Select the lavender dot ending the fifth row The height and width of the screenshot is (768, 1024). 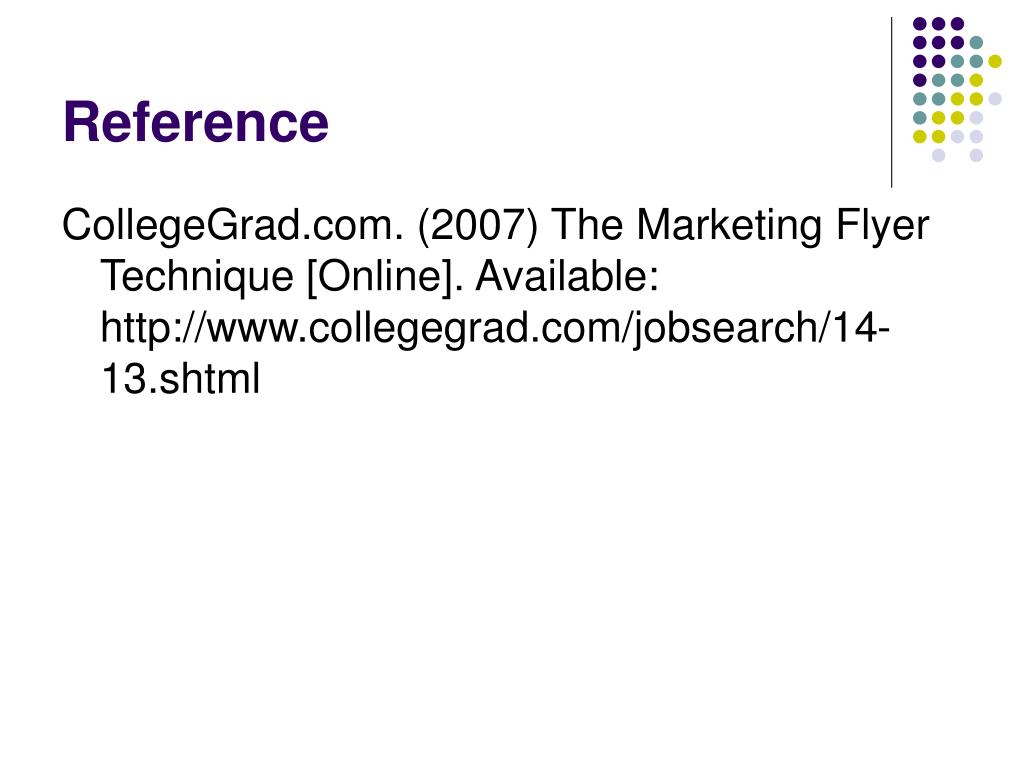[x=995, y=99]
